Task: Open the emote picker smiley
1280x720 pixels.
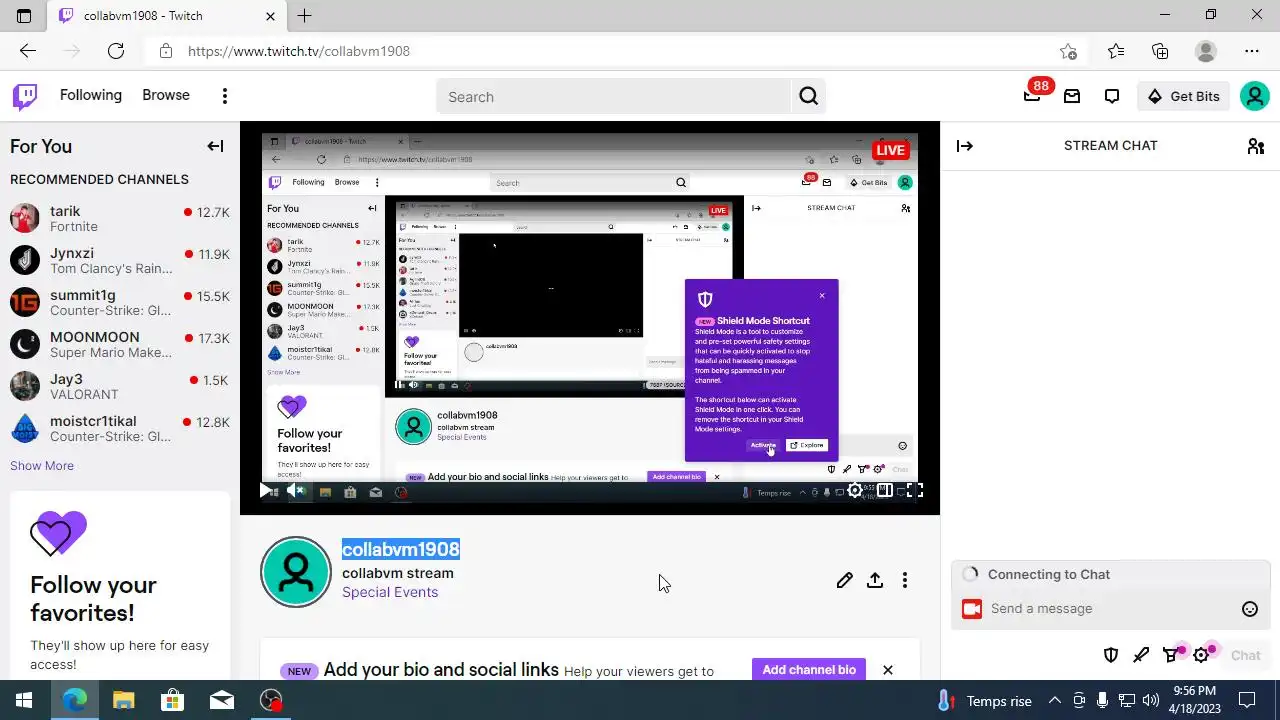Action: coord(1249,609)
